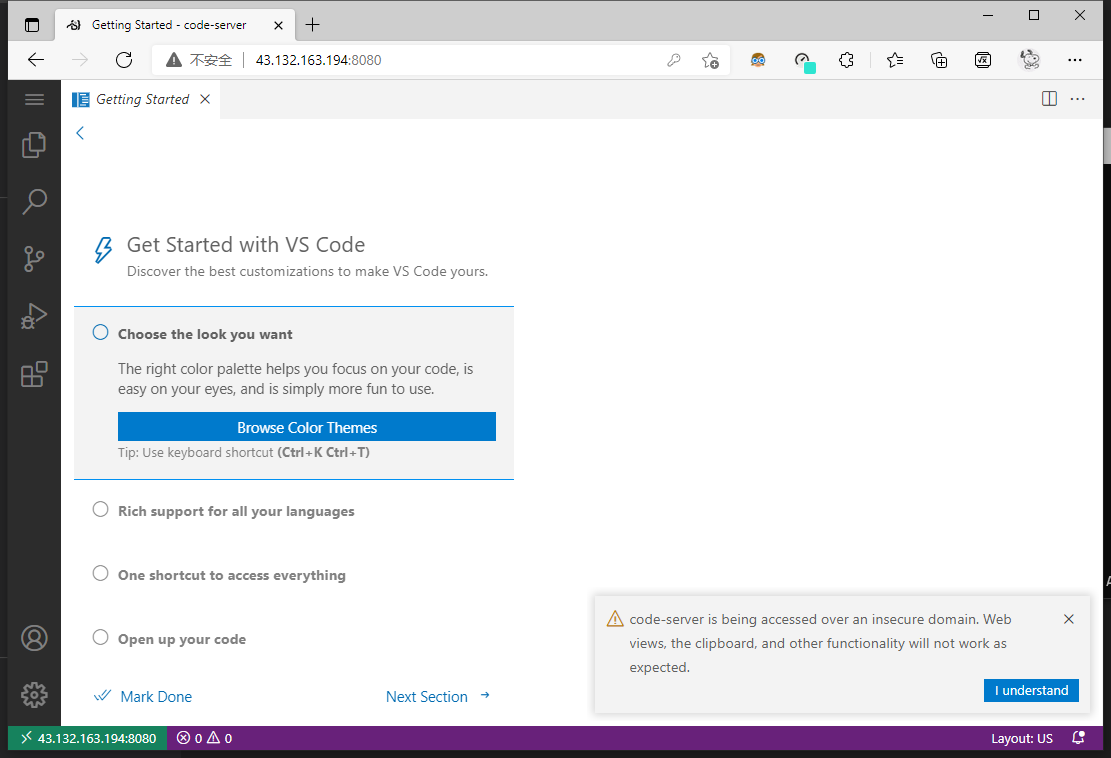Open the Manage gear settings icon
Image resolution: width=1111 pixels, height=758 pixels.
tap(34, 694)
